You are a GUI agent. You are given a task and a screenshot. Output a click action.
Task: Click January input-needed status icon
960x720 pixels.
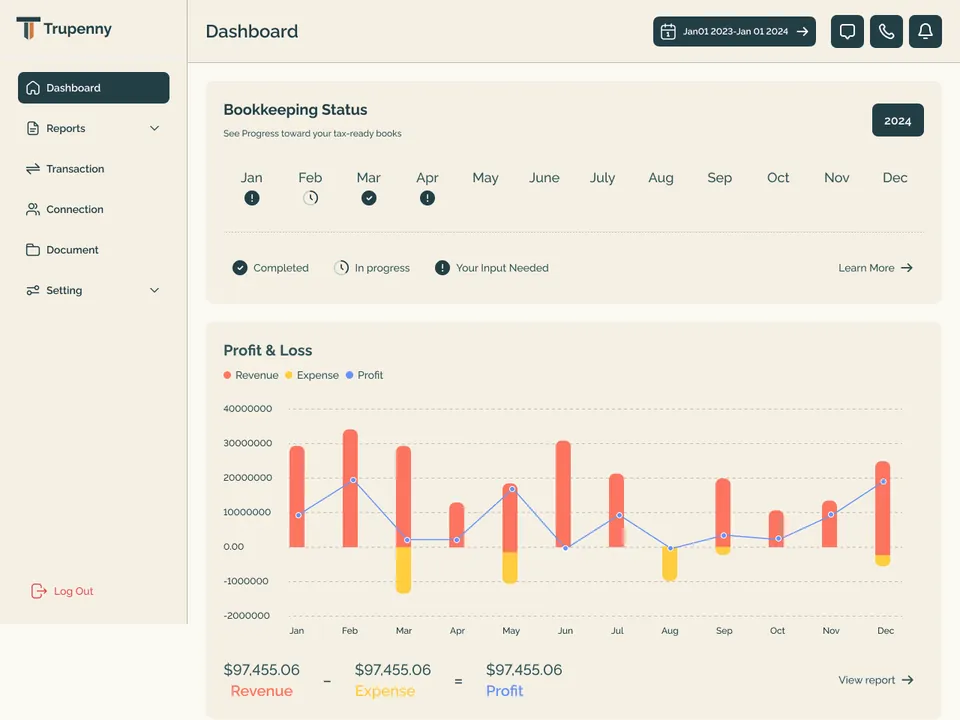[252, 198]
